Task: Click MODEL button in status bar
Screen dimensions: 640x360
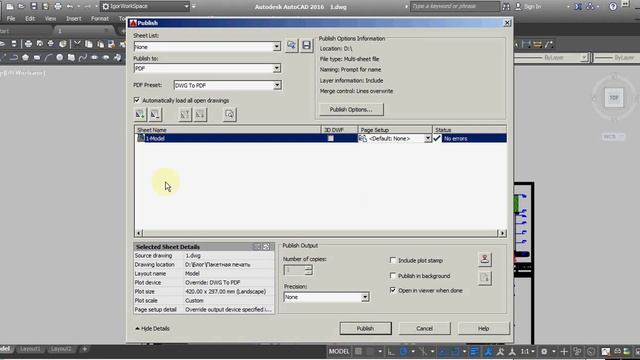Action: click(339, 351)
